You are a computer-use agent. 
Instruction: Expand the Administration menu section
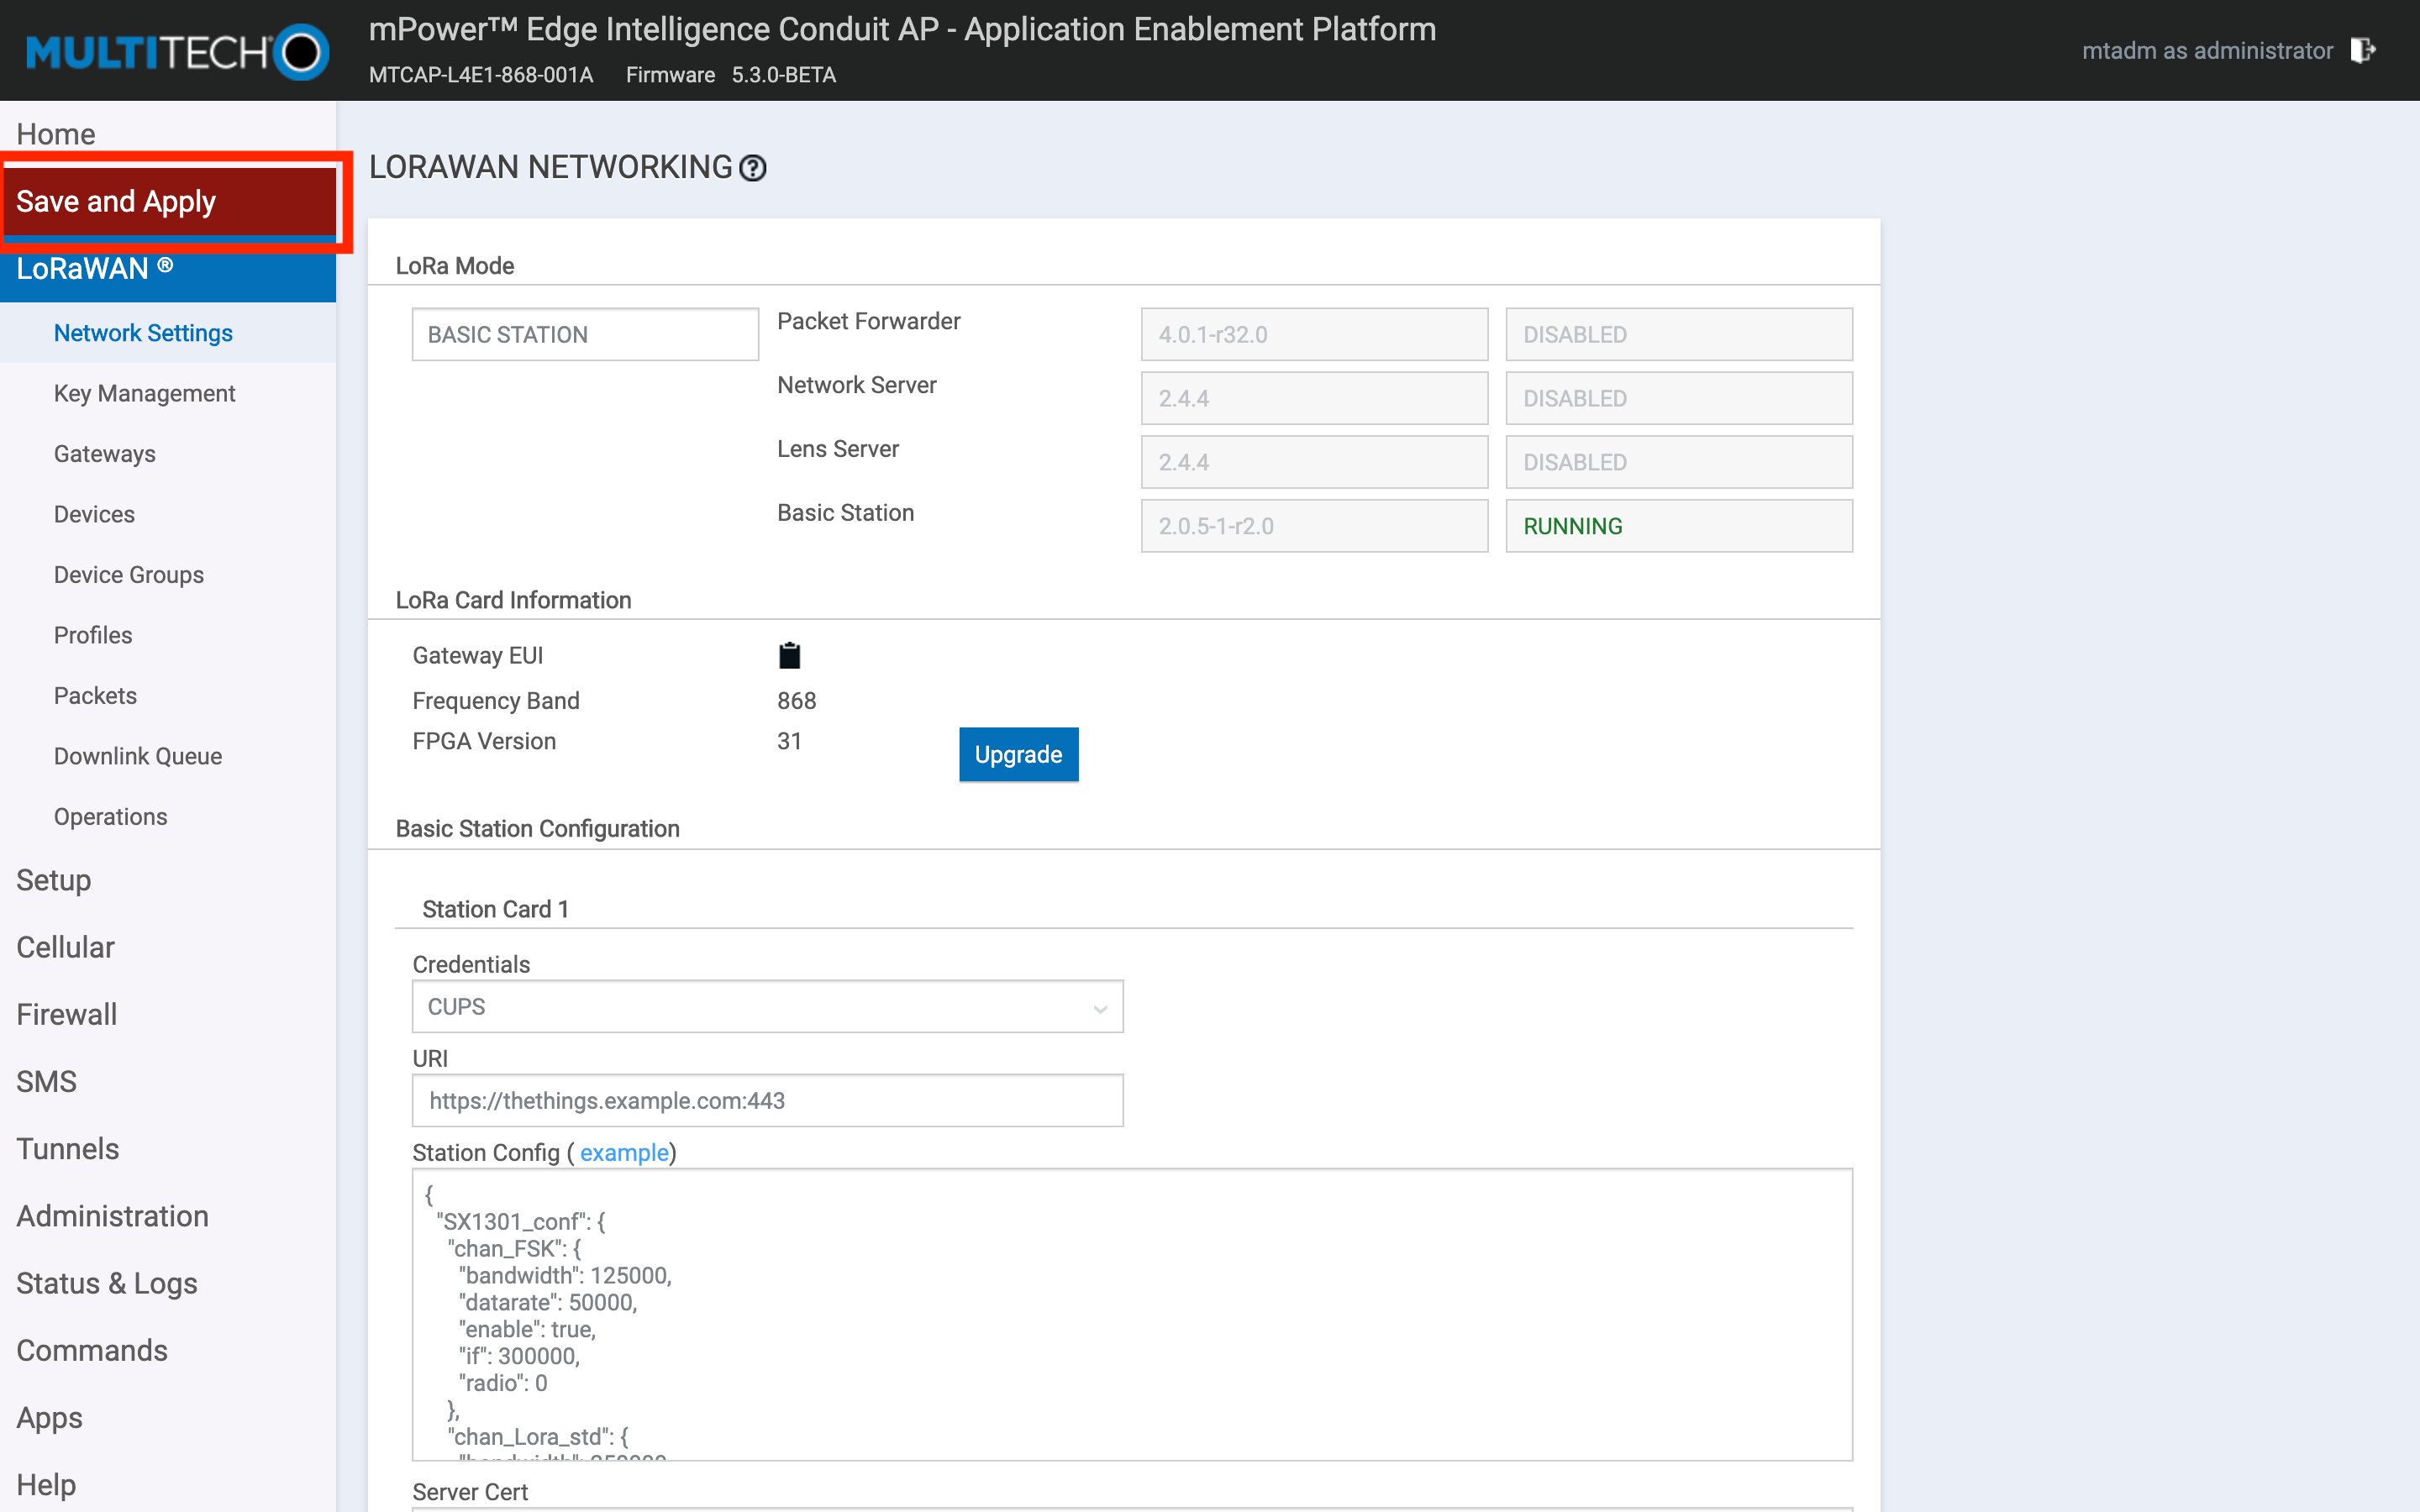point(112,1216)
